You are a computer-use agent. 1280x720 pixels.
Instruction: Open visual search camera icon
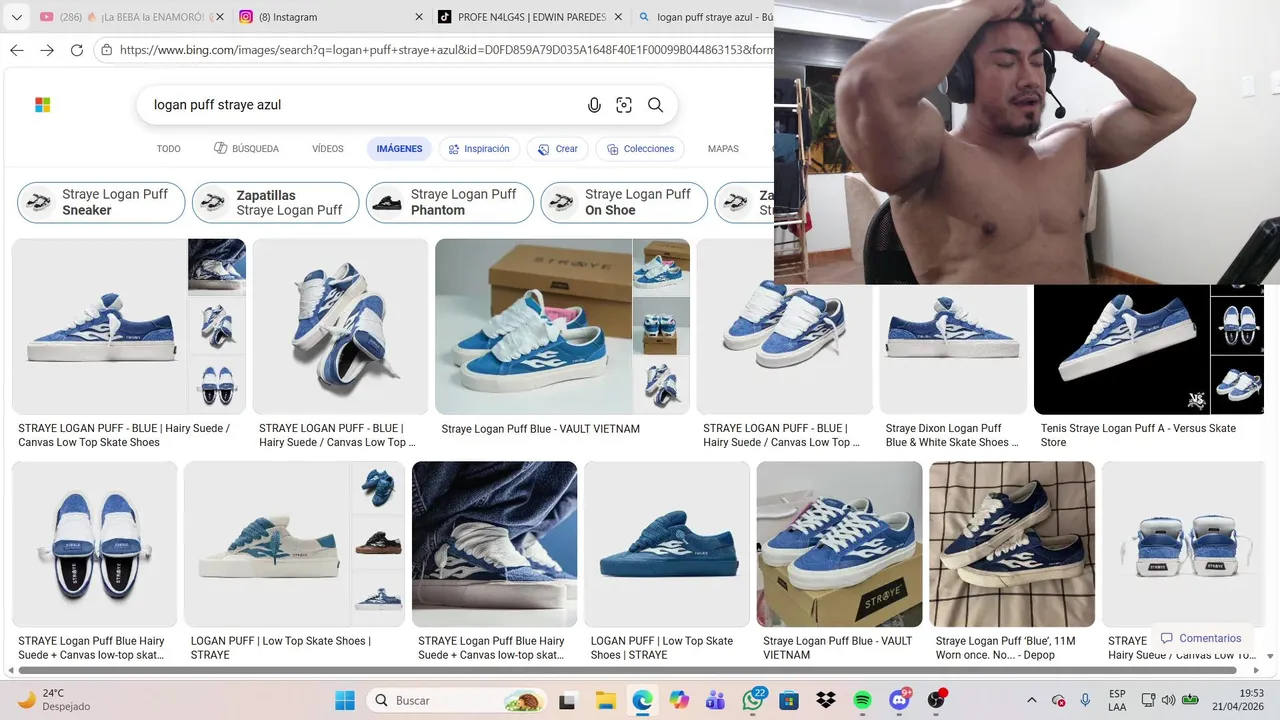point(624,105)
